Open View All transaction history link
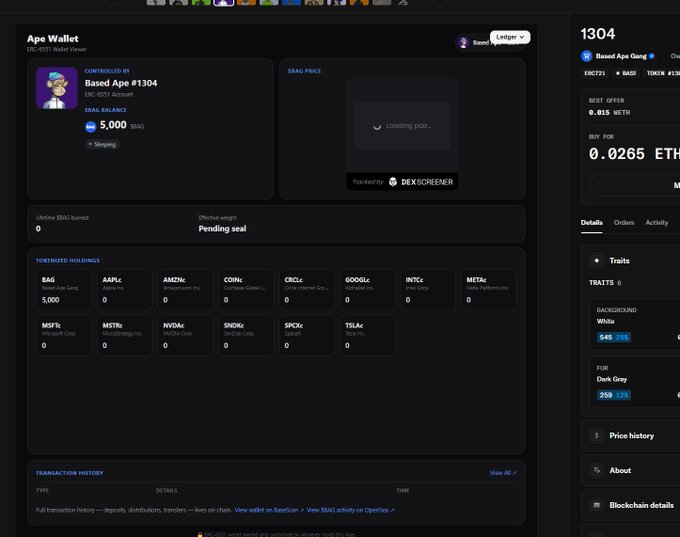Image resolution: width=680 pixels, height=537 pixels. [503, 473]
